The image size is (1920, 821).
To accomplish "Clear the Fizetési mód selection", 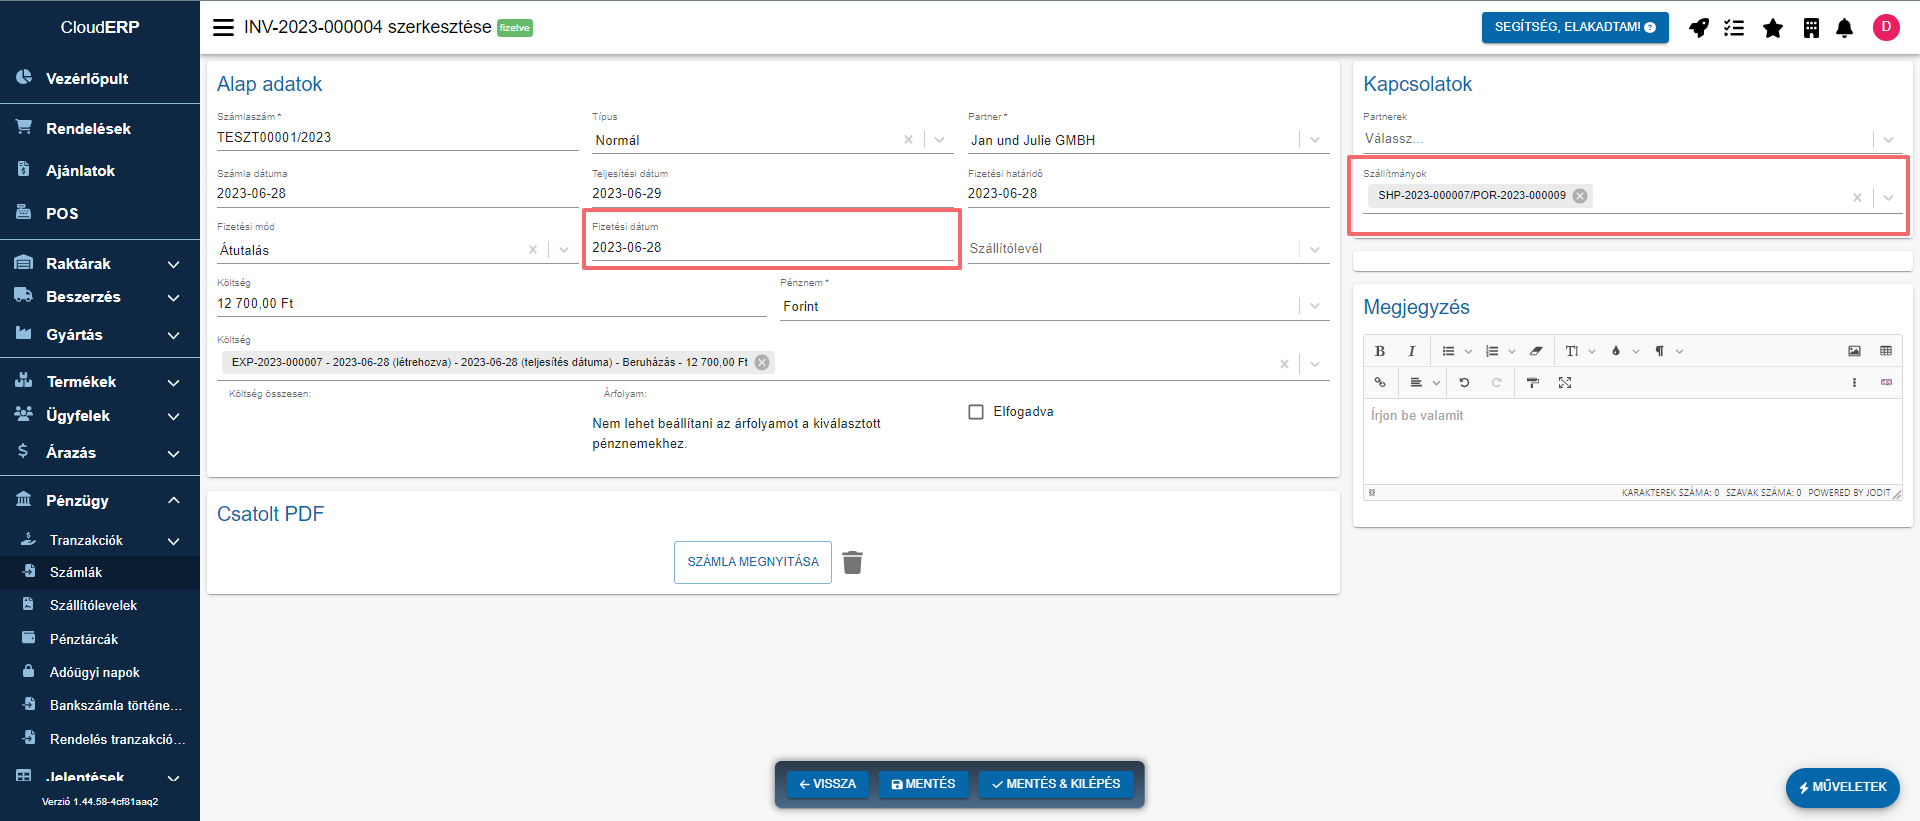I will tap(533, 250).
